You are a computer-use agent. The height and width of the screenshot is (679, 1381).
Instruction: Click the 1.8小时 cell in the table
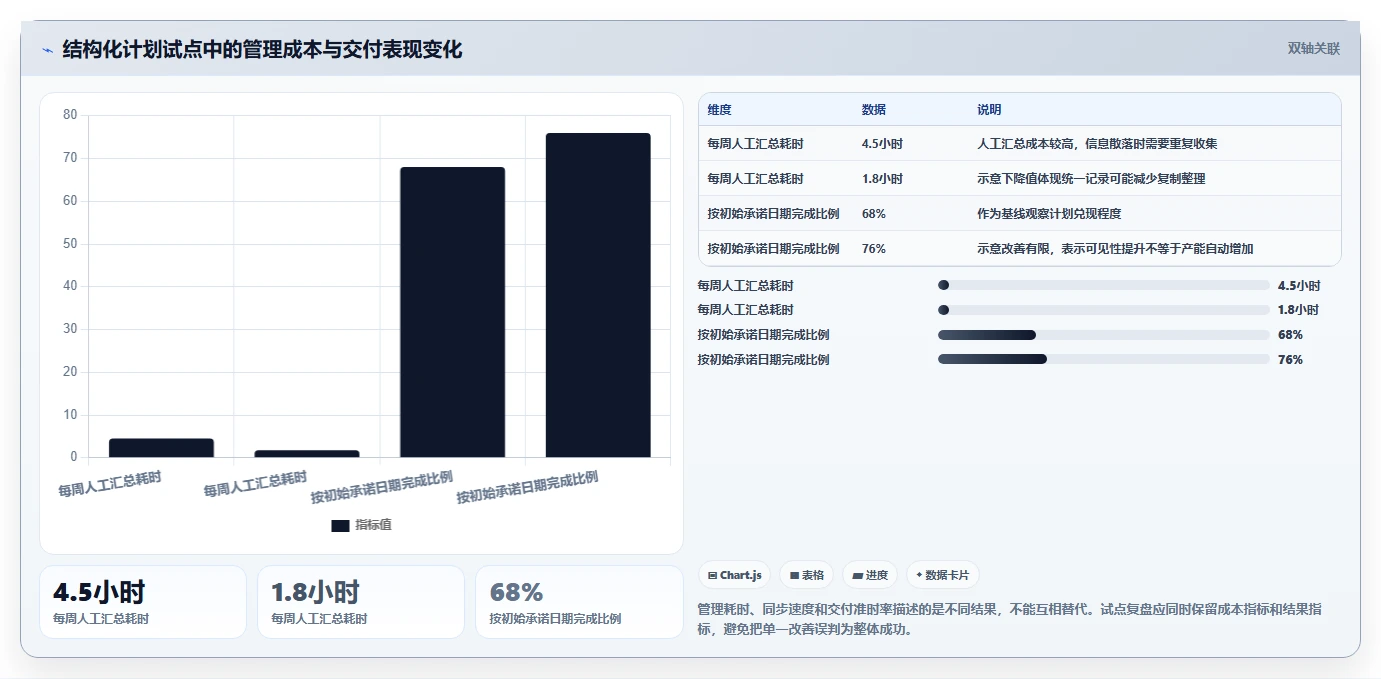pos(882,179)
